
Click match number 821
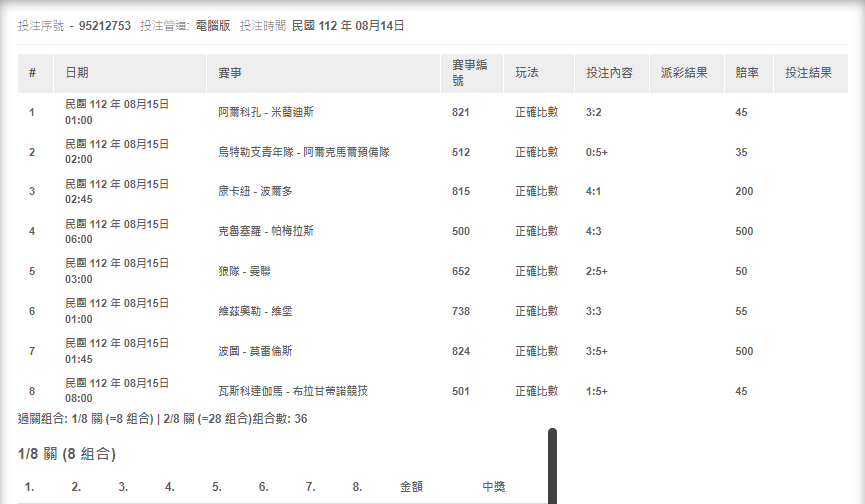click(461, 112)
